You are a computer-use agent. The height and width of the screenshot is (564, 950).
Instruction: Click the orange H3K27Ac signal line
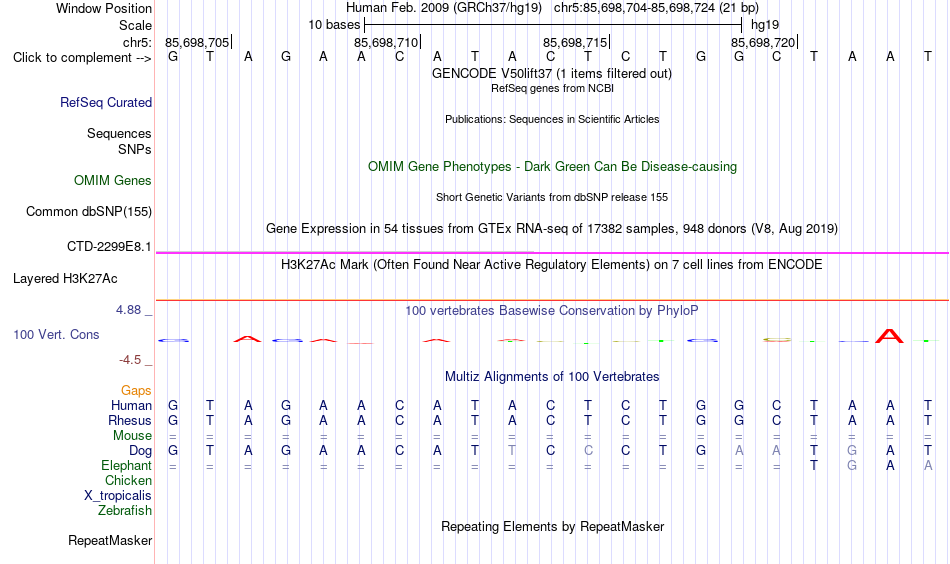tap(552, 300)
